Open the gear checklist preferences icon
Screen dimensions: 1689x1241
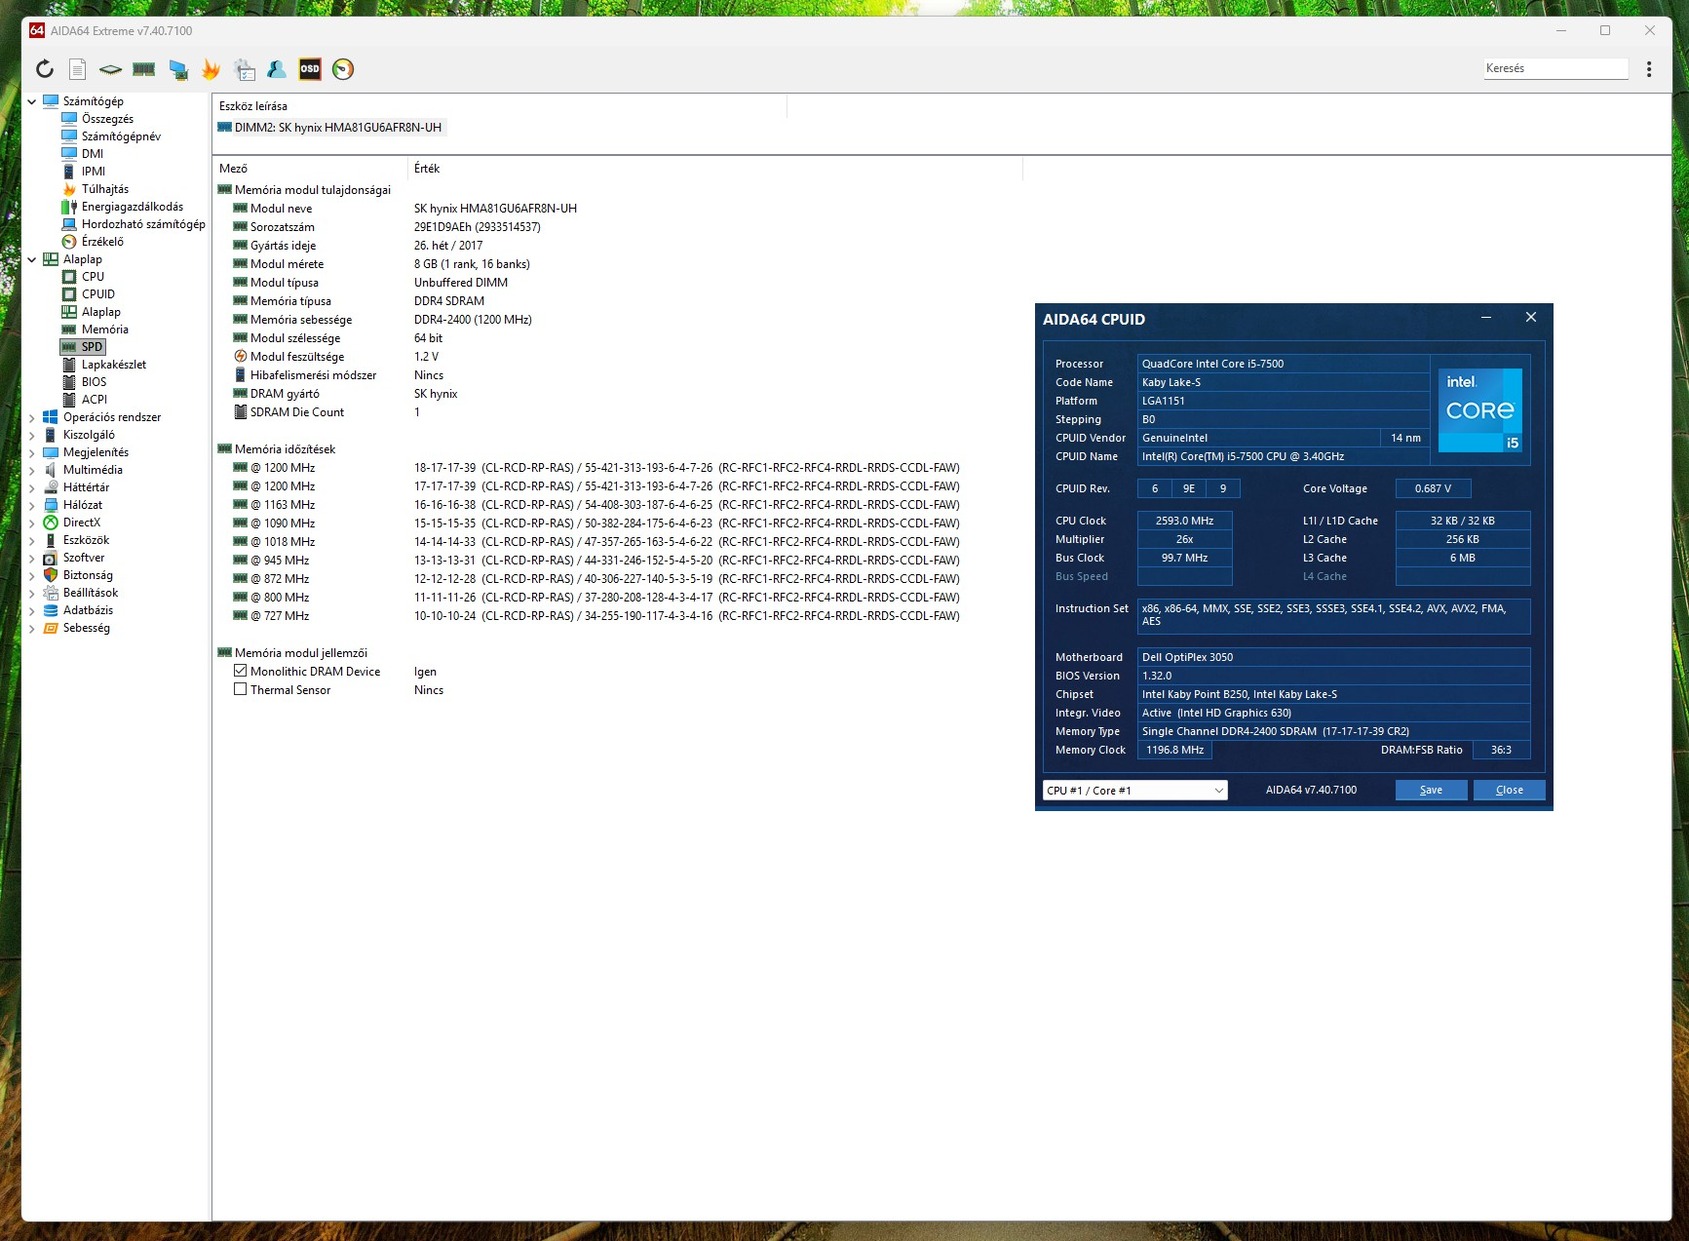coord(244,69)
